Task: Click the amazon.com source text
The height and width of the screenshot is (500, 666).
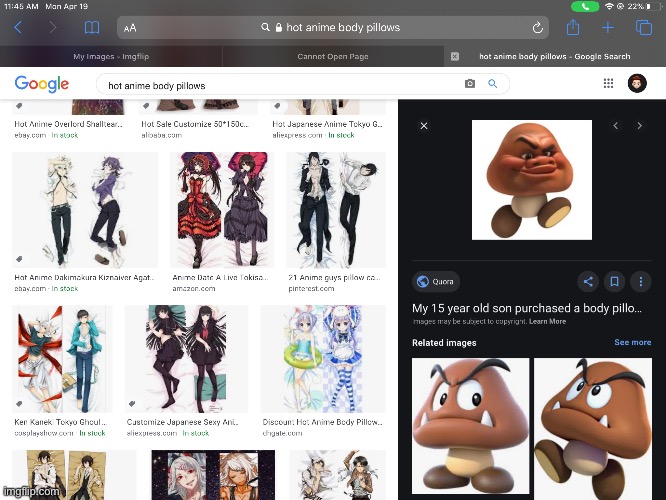Action: (194, 288)
